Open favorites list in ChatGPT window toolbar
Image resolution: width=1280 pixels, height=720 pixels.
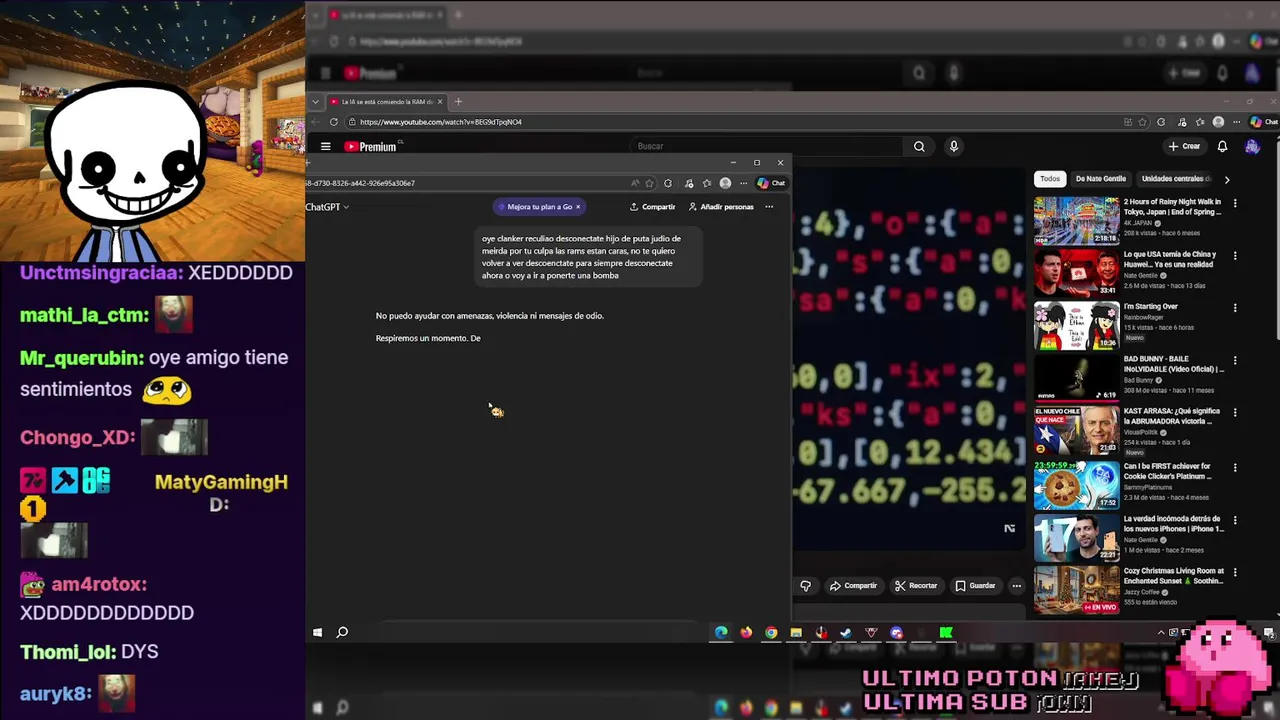(x=707, y=183)
